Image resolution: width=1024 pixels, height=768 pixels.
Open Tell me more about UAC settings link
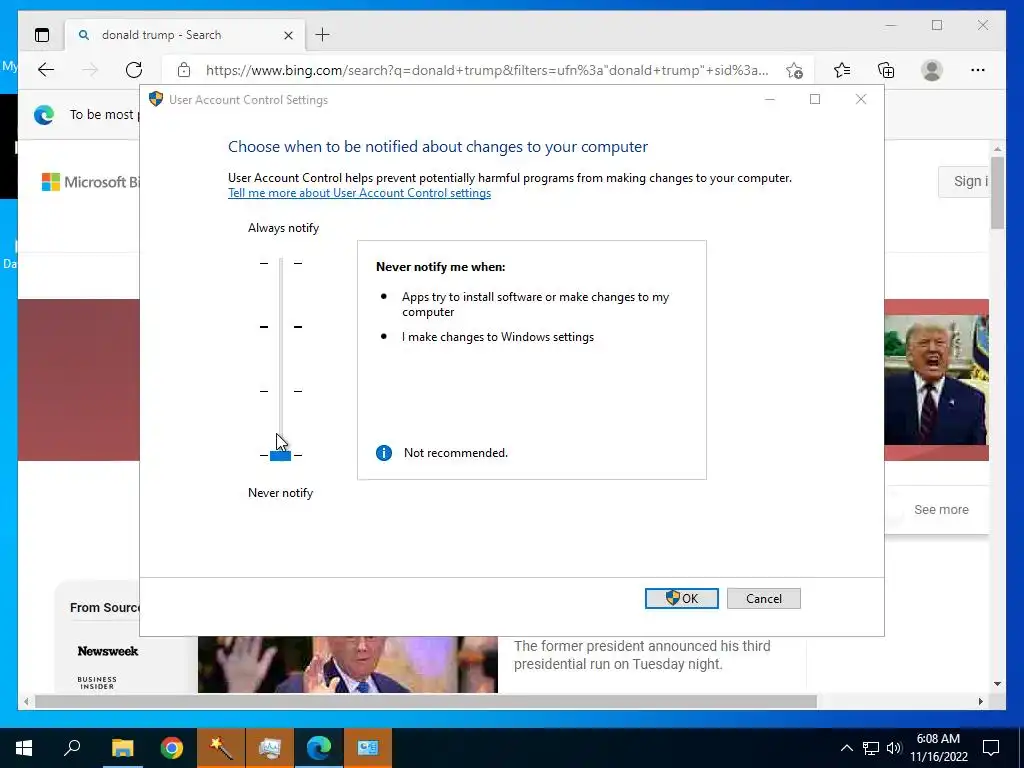coord(359,193)
